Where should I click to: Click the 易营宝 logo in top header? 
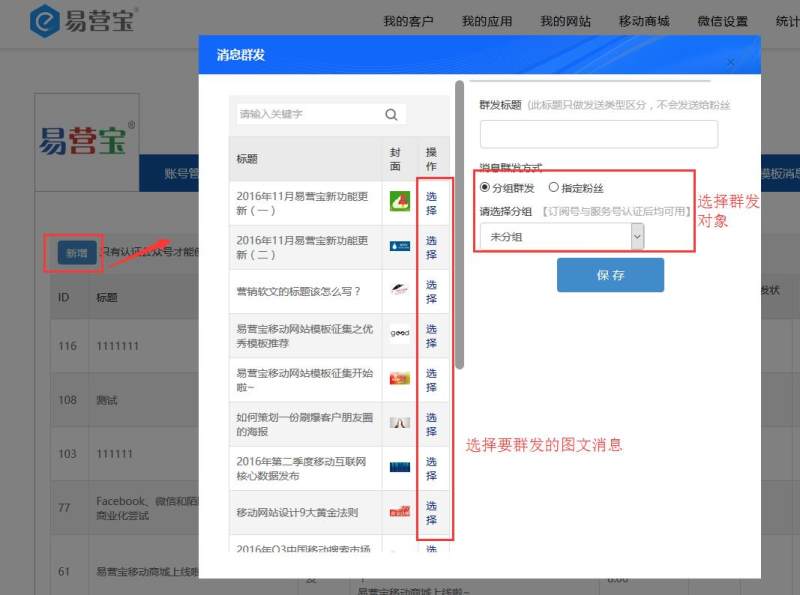(83, 20)
